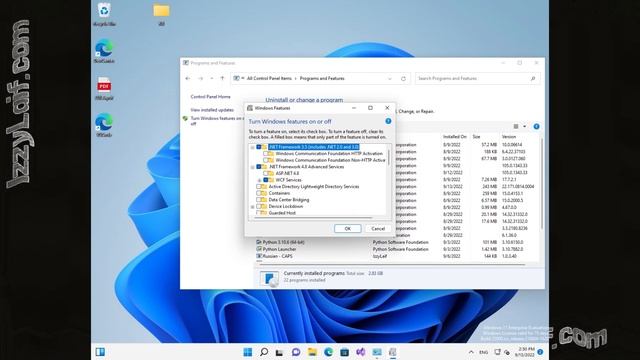Image resolution: width=640 pixels, height=360 pixels.
Task: Expand the WCF Services tree node
Action: [x=260, y=180]
